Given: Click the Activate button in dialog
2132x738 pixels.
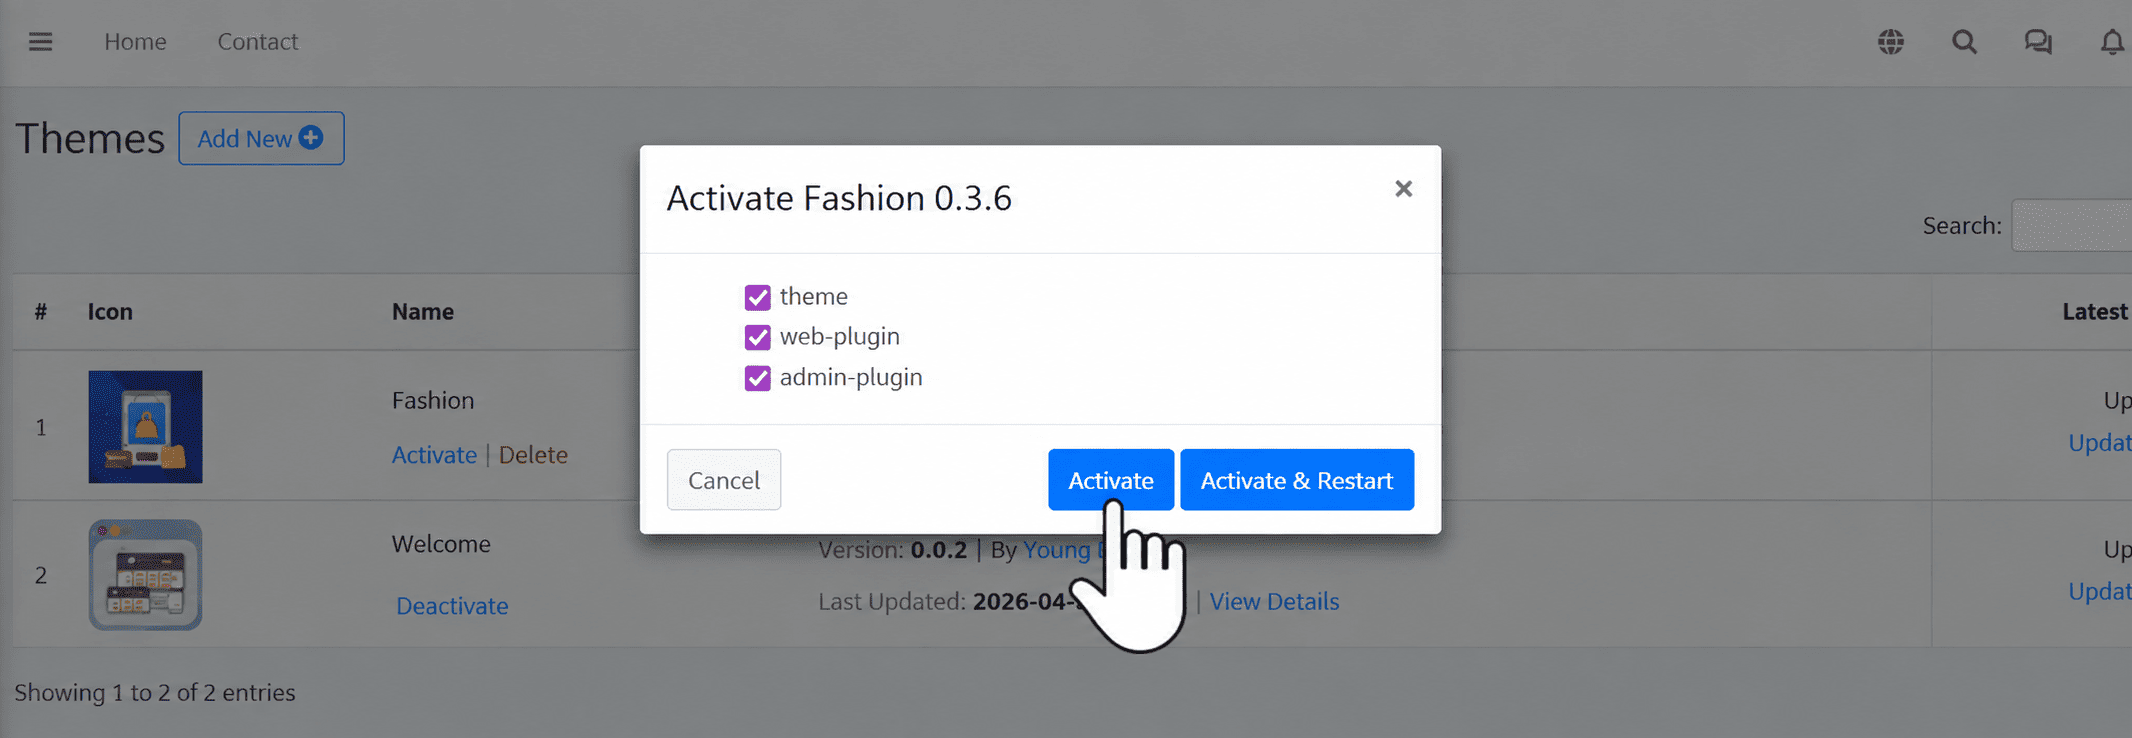Looking at the screenshot, I should (1111, 480).
